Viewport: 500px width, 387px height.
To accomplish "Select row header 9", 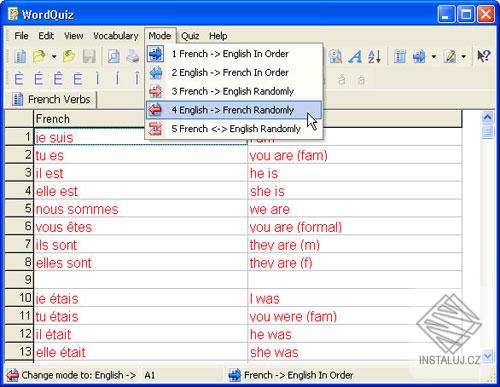I will pos(19,280).
